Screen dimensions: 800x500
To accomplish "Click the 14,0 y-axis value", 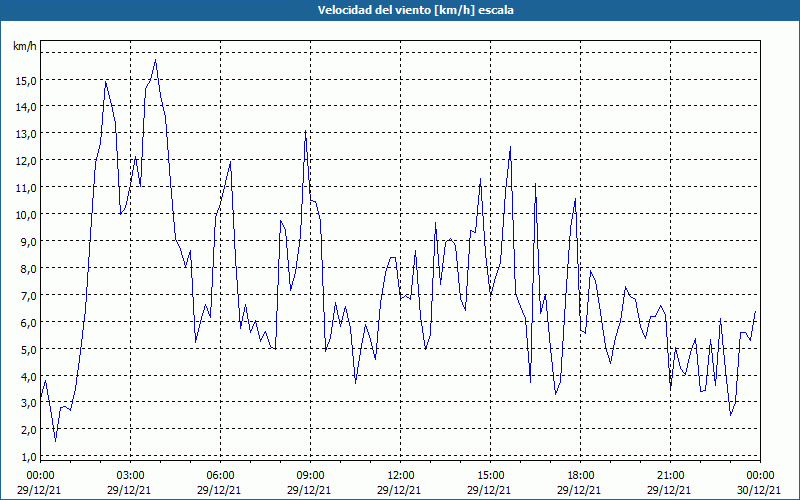I will pos(26,107).
